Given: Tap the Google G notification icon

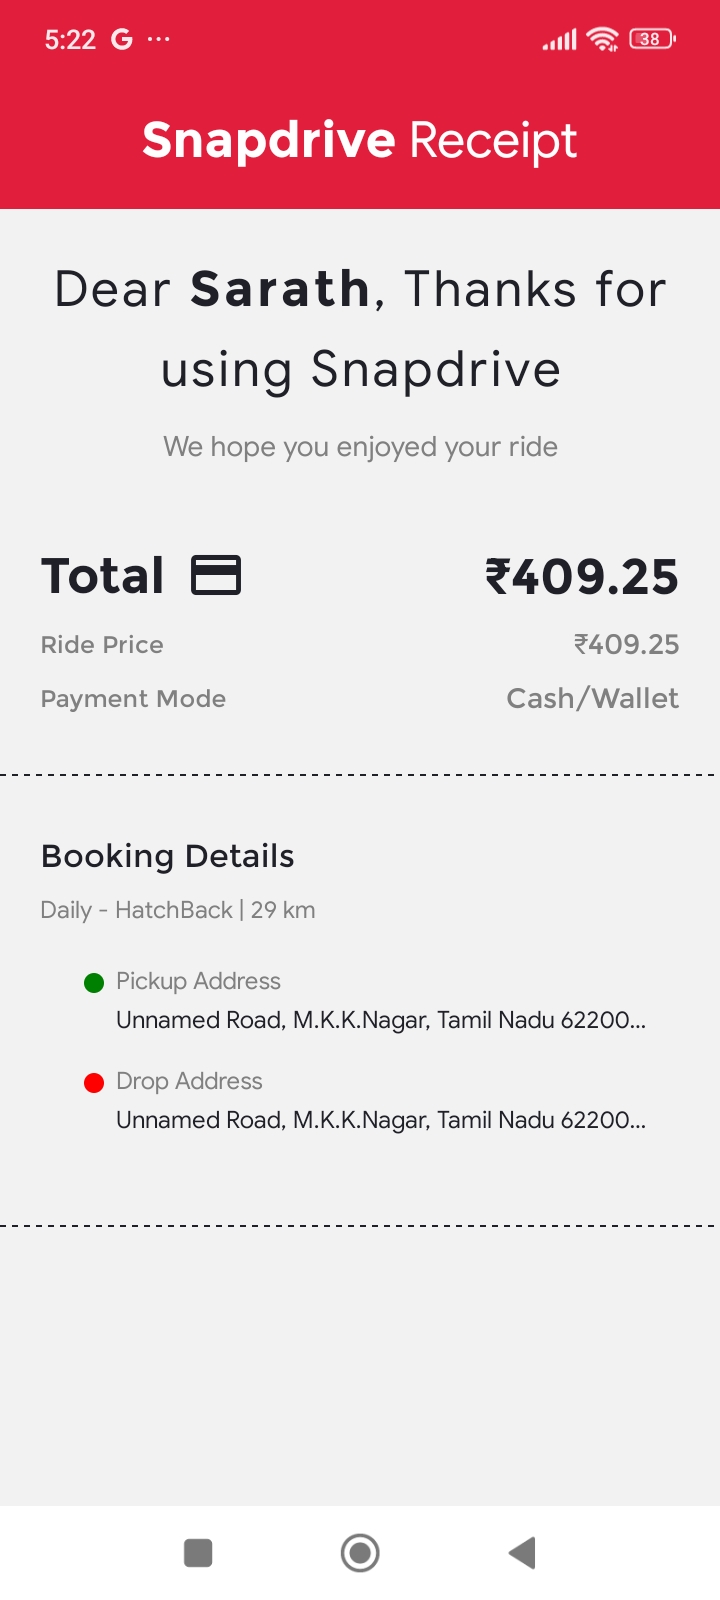Looking at the screenshot, I should 122,39.
